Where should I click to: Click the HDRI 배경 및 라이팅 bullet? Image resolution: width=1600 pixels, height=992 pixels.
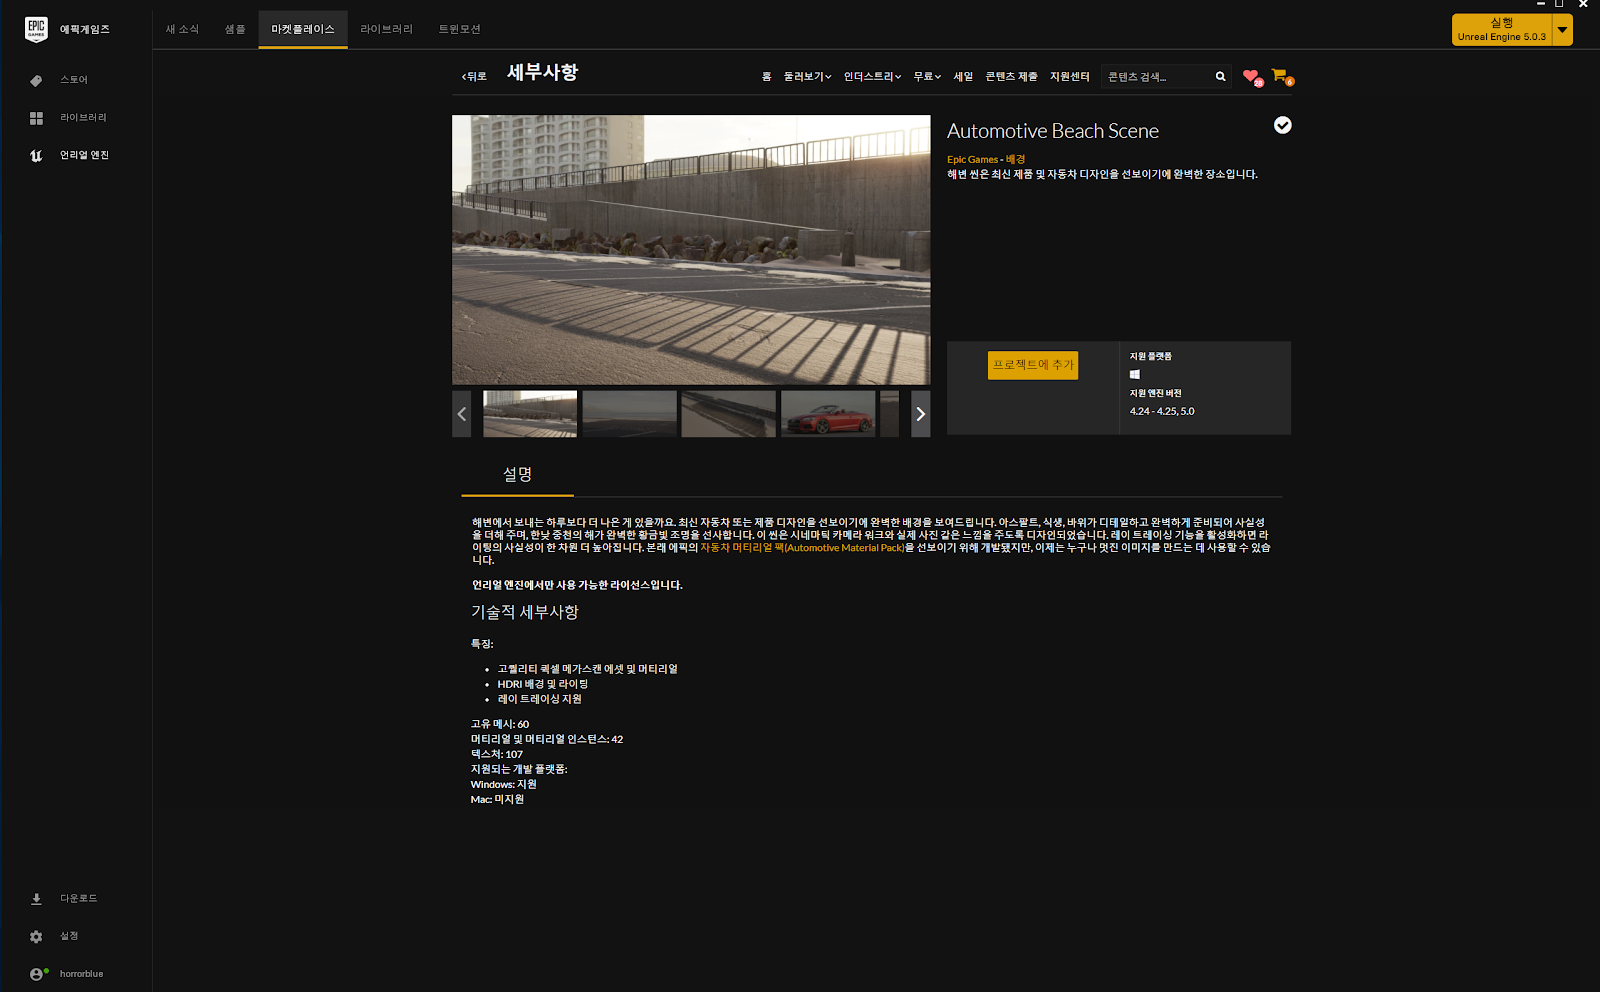[x=543, y=685]
